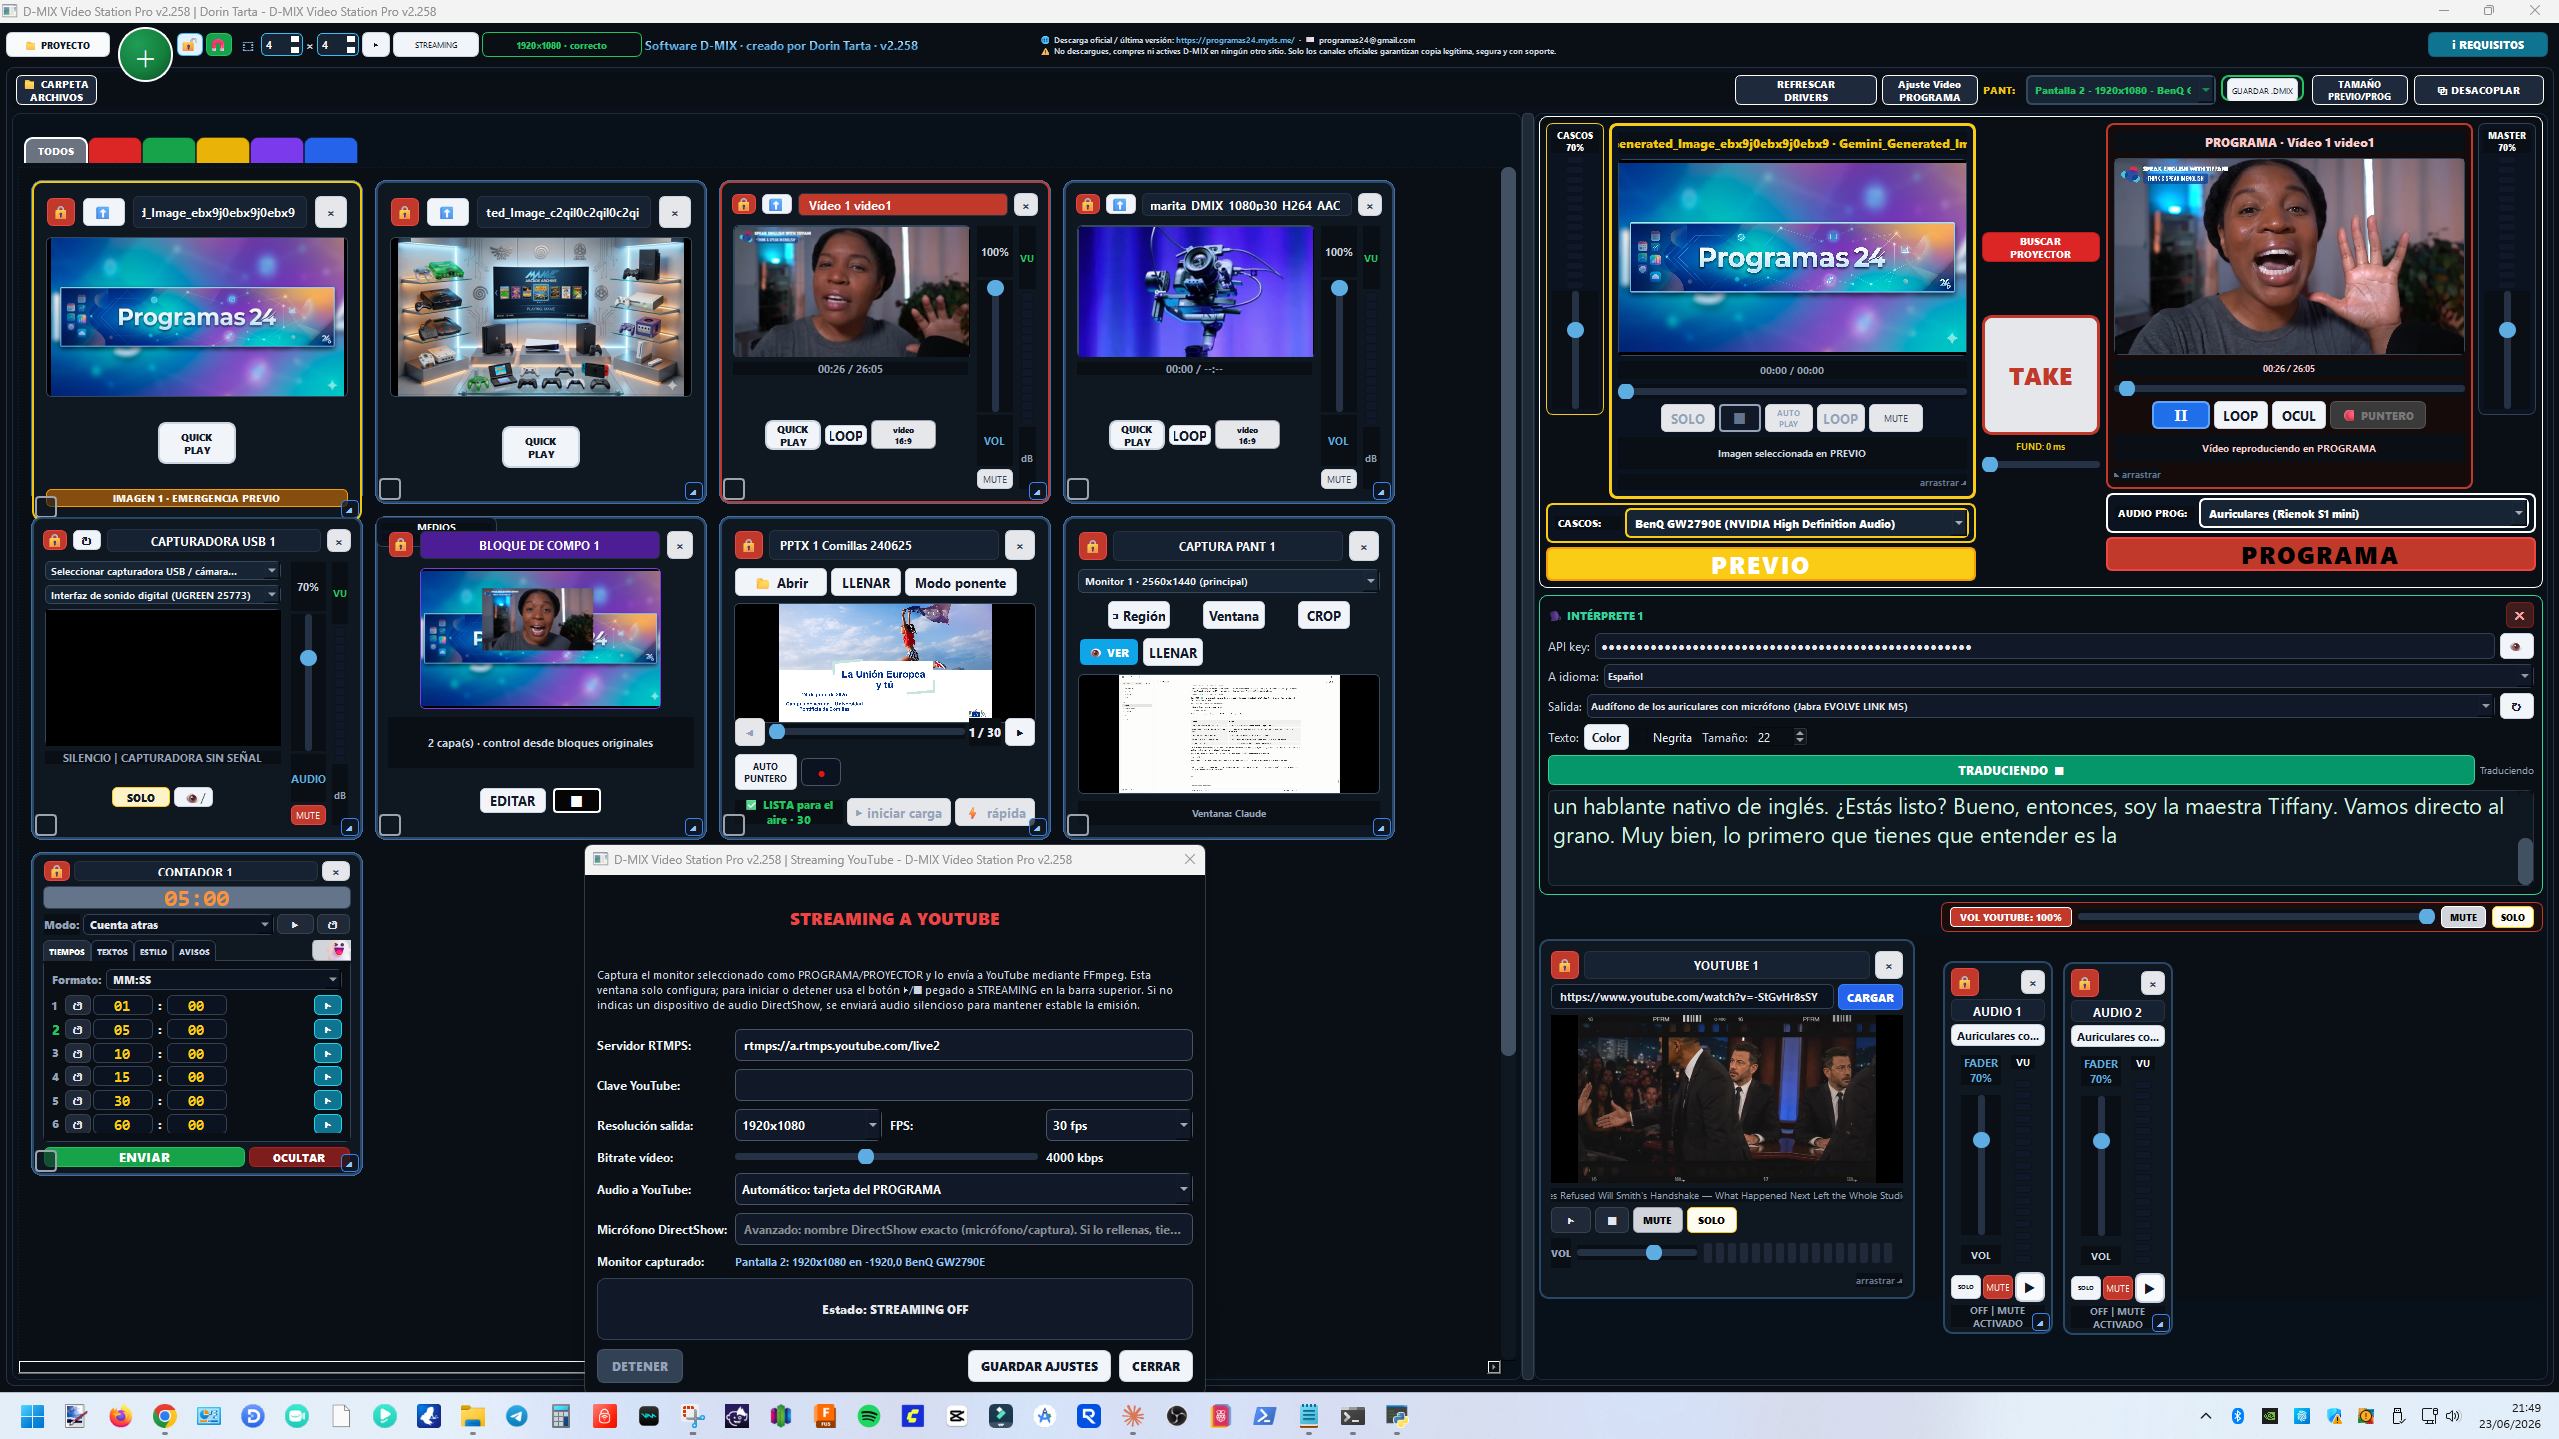Click refresh icon beside CAPTURADORA USB 1 lock
2559x1439 pixels.
coord(86,541)
